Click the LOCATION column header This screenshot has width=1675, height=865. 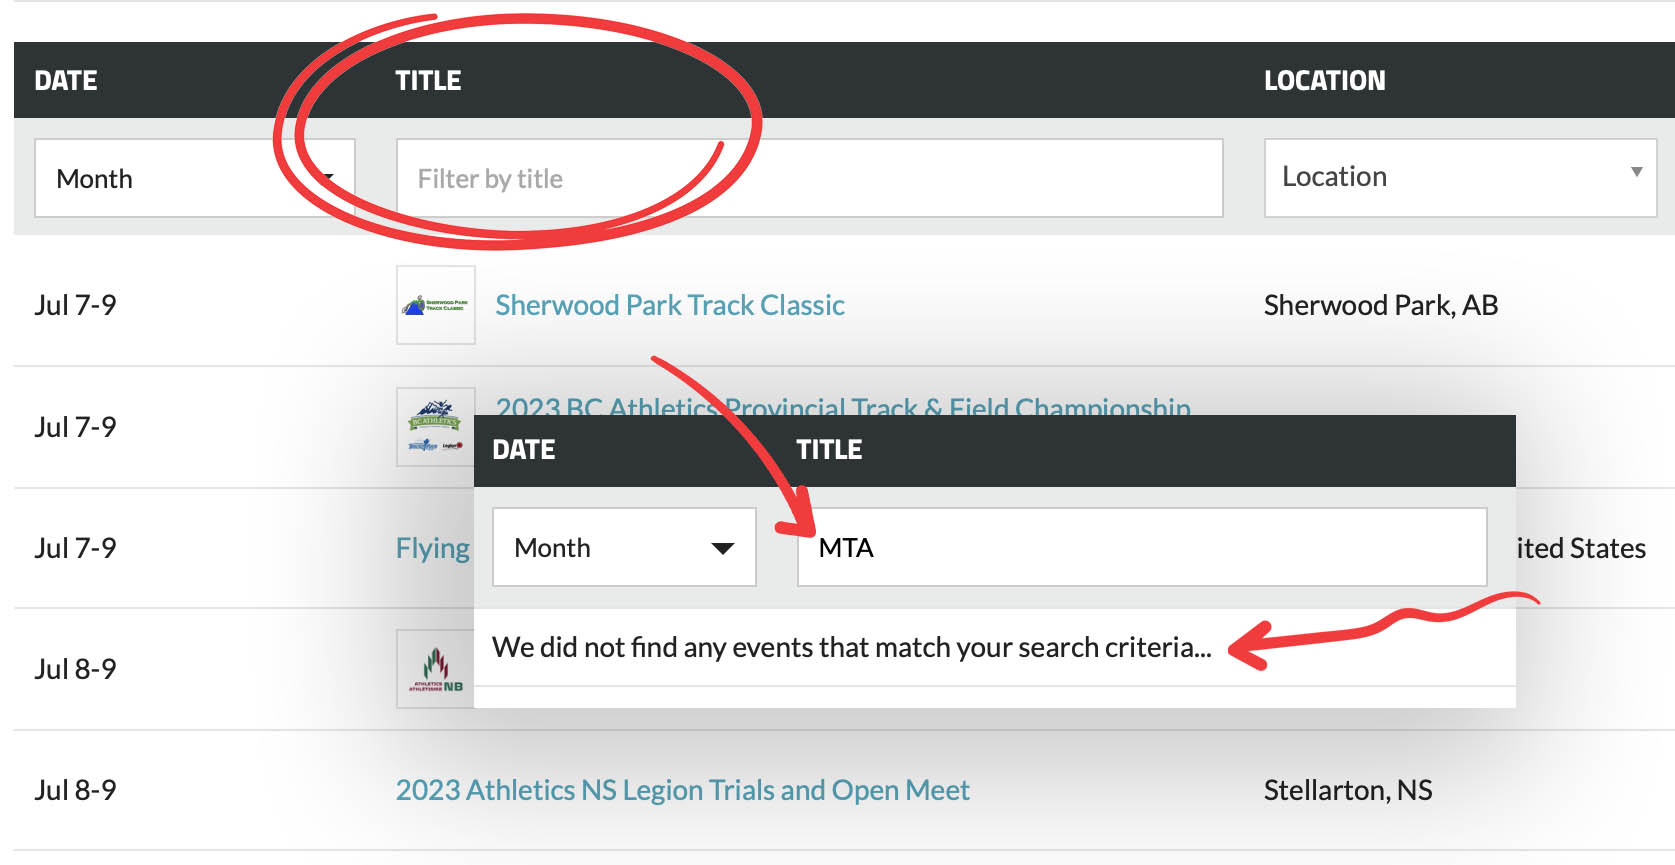[1324, 80]
